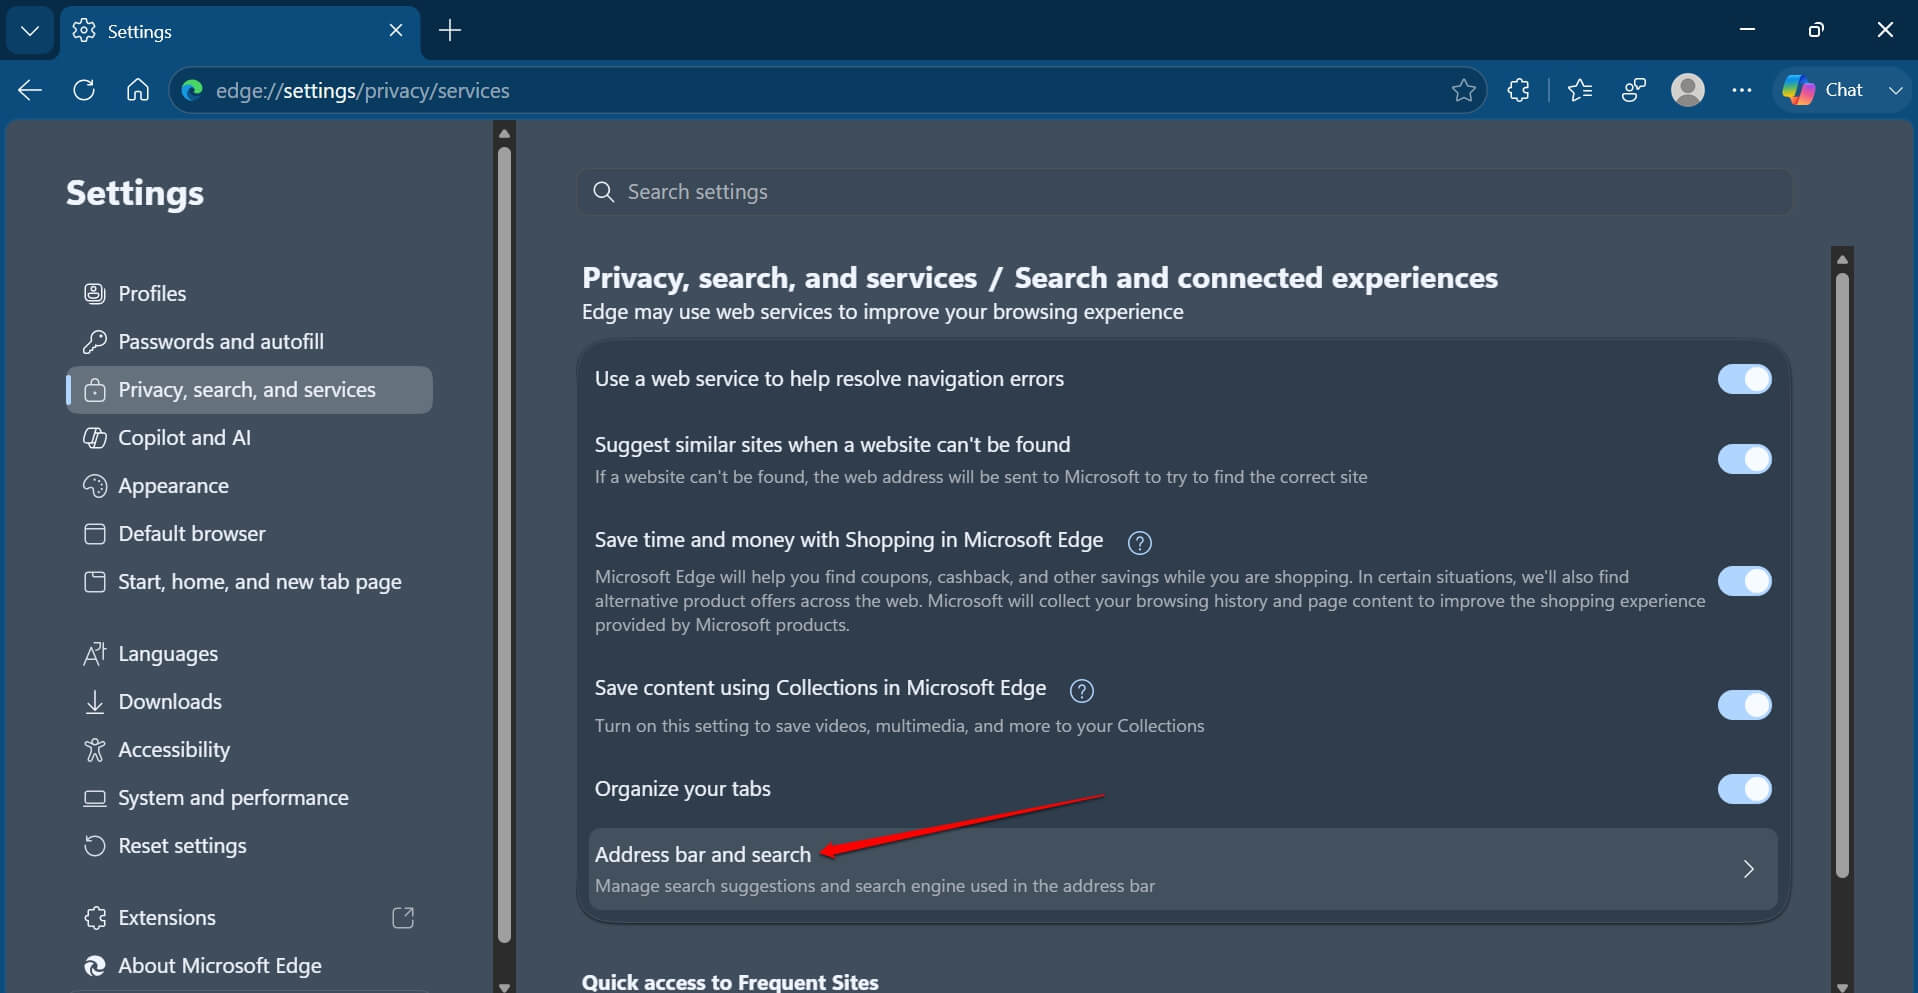The image size is (1918, 993).
Task: Open Default browser settings
Action: coord(249,533)
